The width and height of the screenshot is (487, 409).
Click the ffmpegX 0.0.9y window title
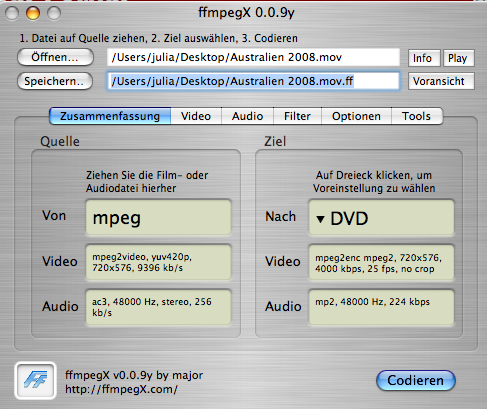pyautogui.click(x=247, y=13)
